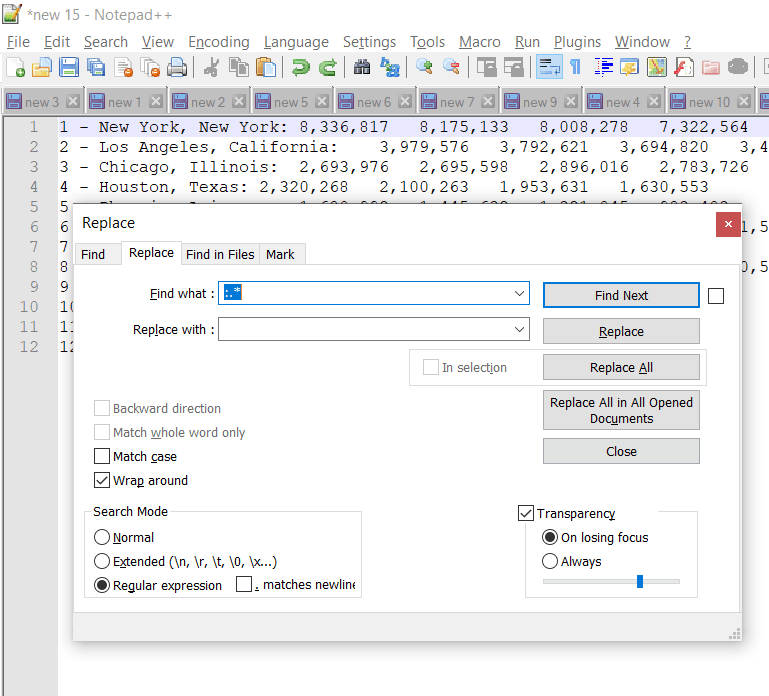Switch to the Mark tab

281,255
